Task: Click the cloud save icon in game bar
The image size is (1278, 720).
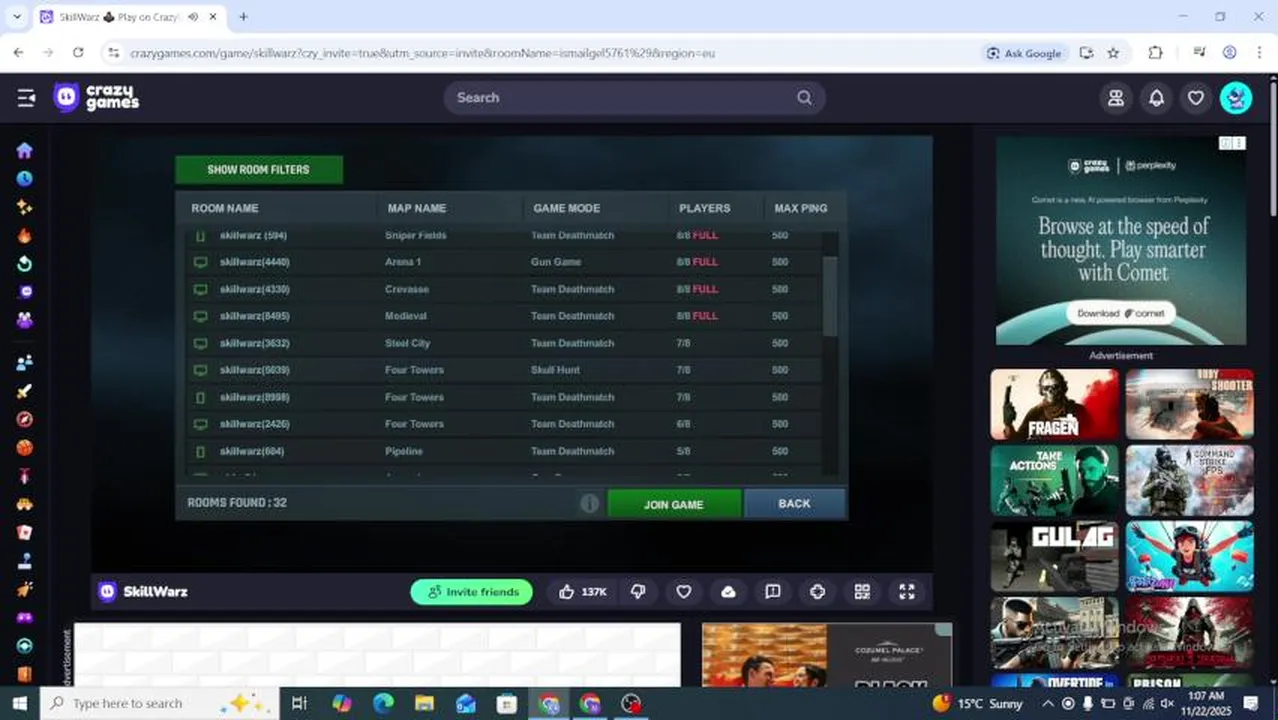Action: (729, 592)
